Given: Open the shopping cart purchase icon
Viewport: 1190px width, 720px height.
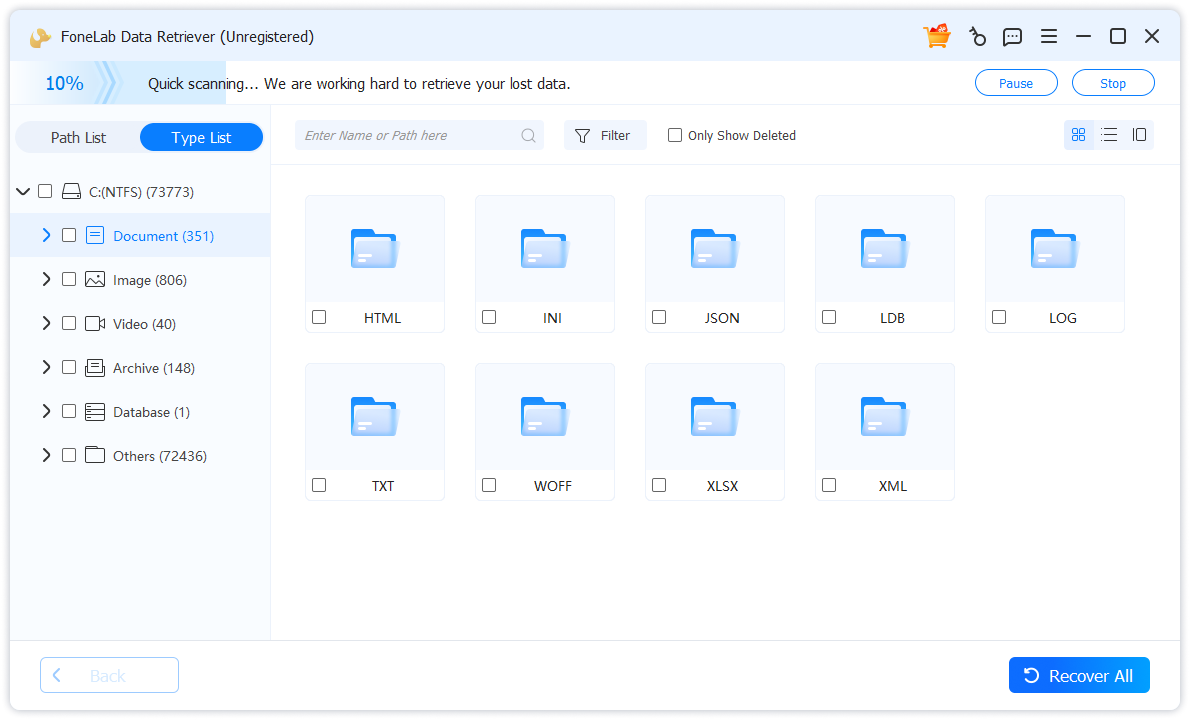Looking at the screenshot, I should pos(937,37).
